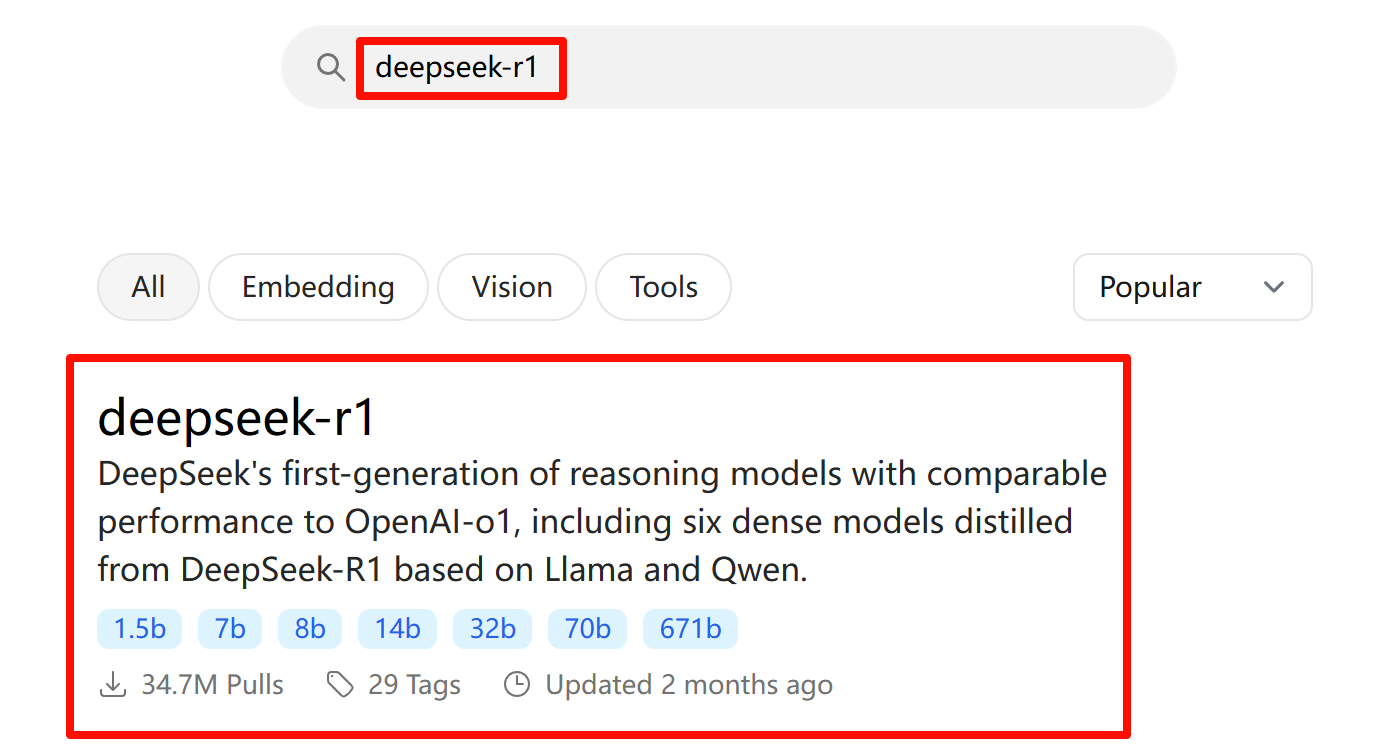Open the Popular sort dropdown
1386x751 pixels.
click(1150, 287)
